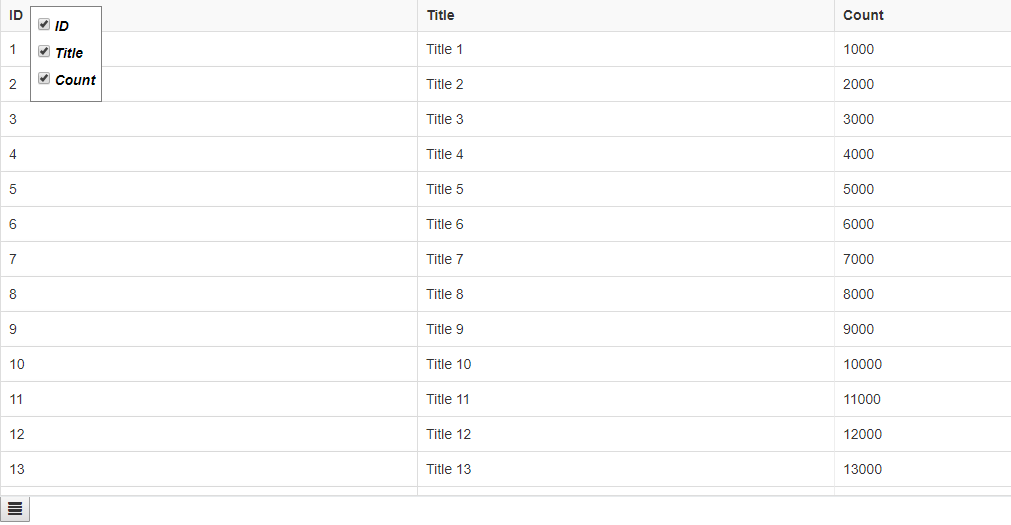Screen dimensions: 1011x525
Task: Click the hamburger column menu icon
Action: coord(15,509)
